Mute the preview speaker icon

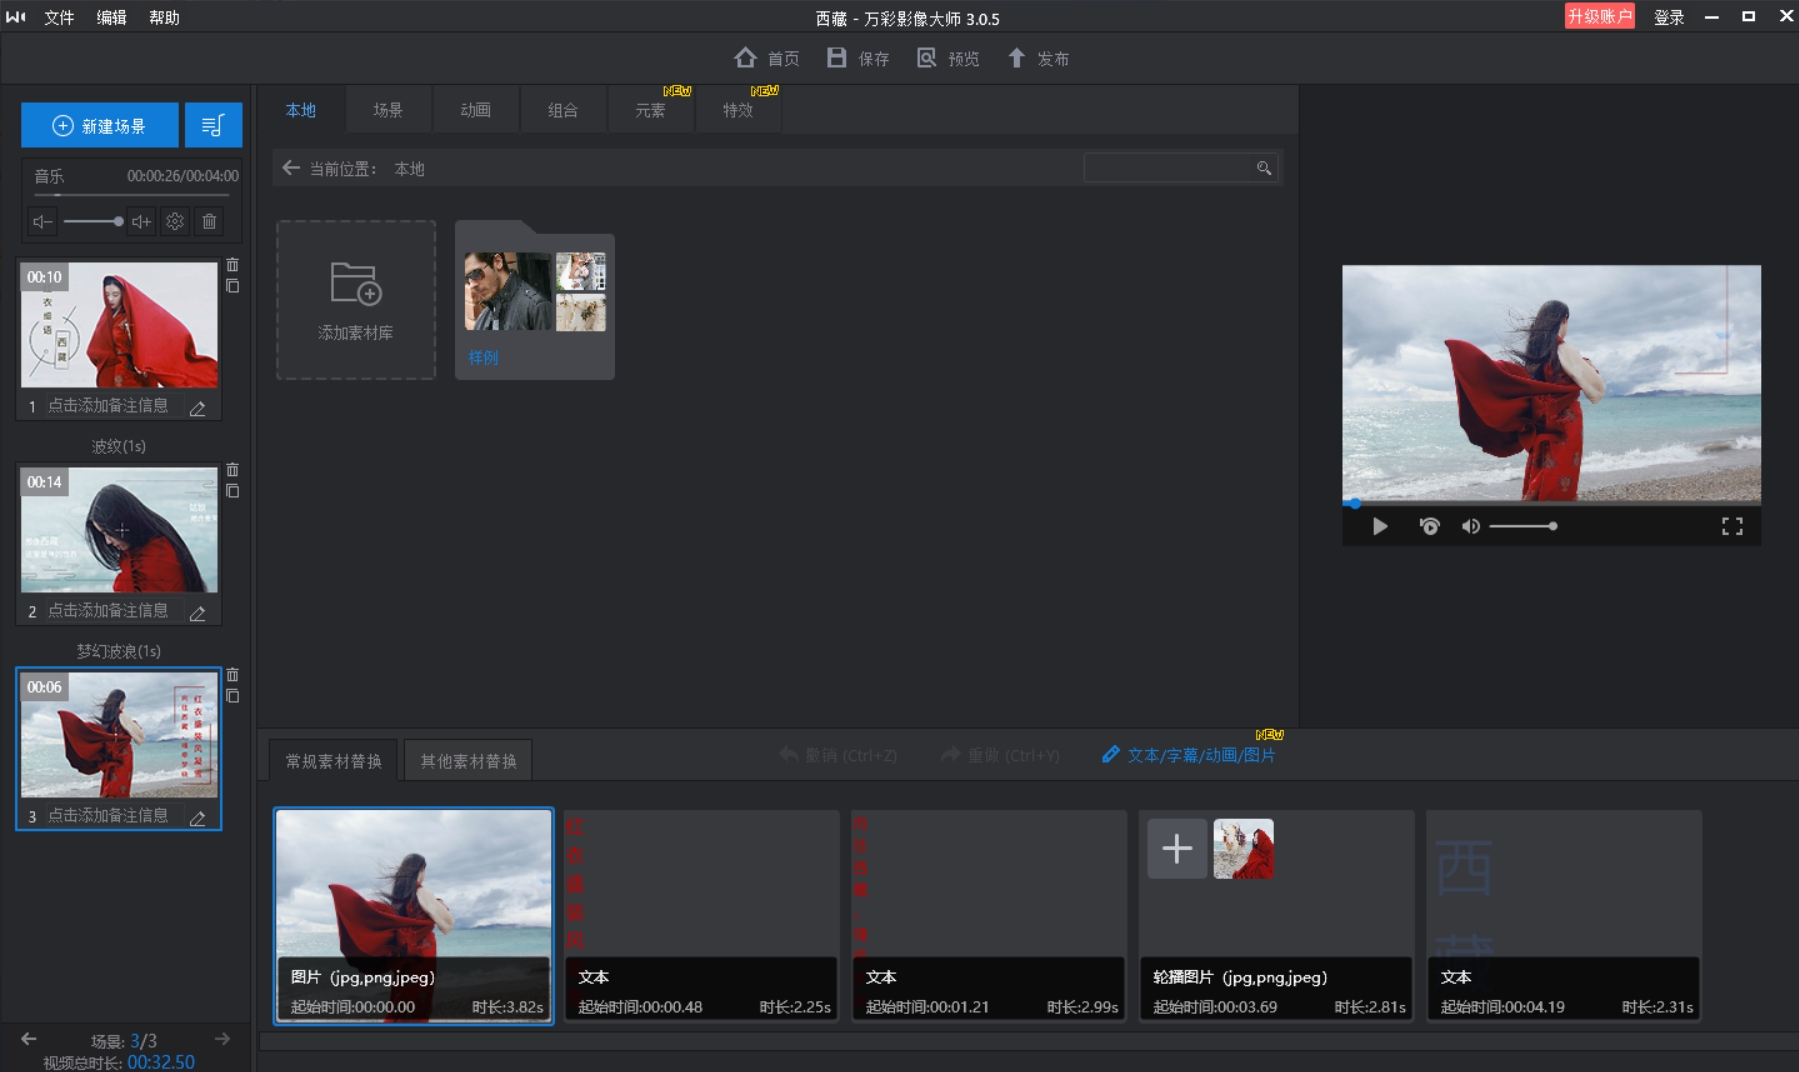(1470, 526)
